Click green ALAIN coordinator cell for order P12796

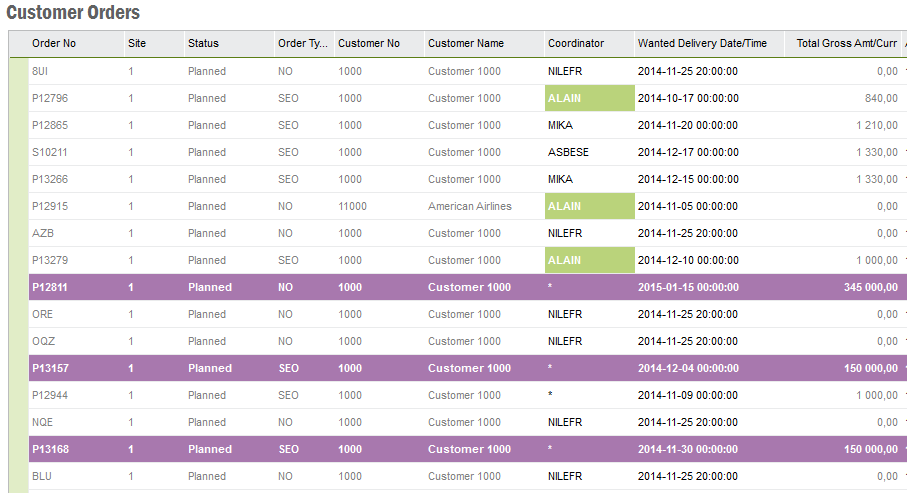pos(589,98)
